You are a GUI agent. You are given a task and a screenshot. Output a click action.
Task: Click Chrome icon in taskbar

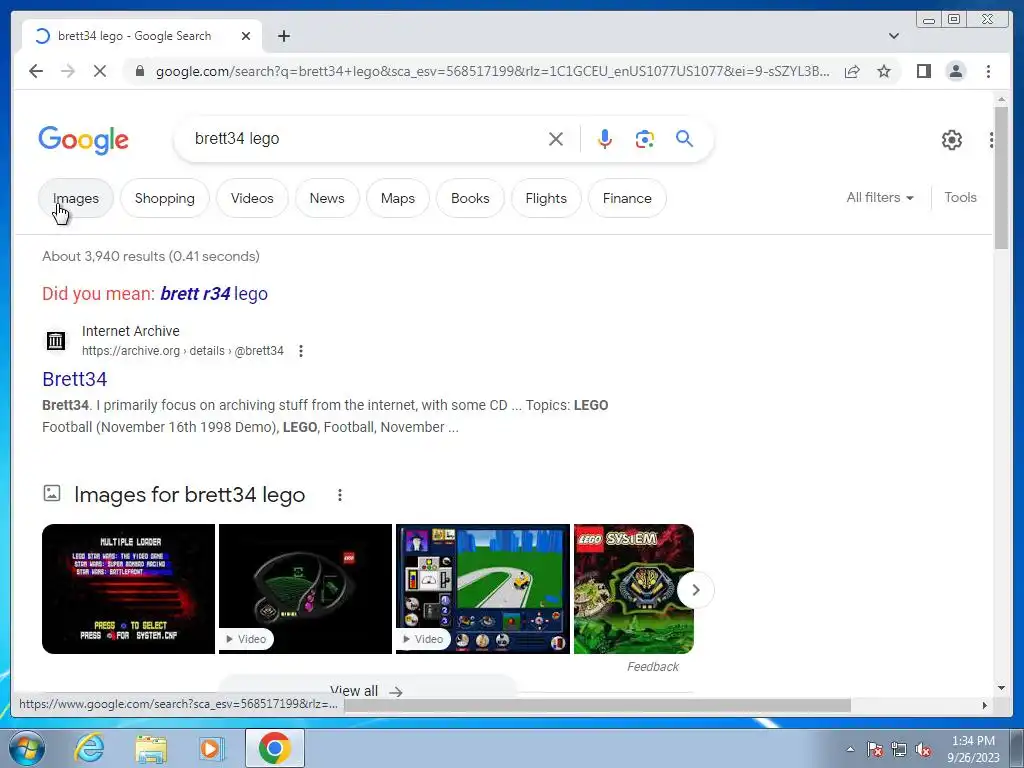coord(274,748)
